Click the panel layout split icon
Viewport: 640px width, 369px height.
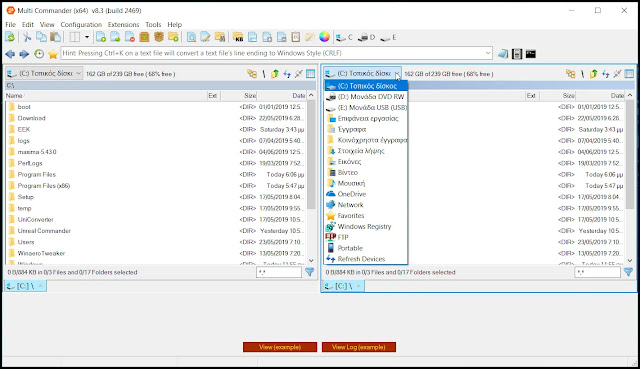pos(75,37)
